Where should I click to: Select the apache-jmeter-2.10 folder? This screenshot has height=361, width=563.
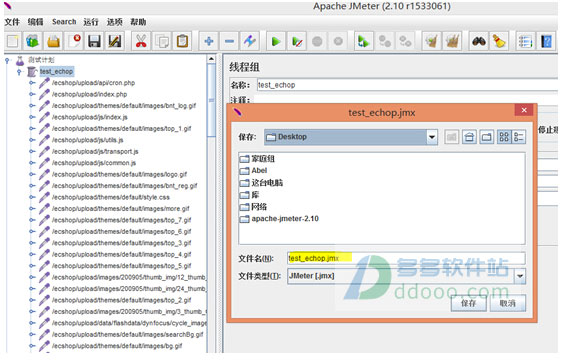pos(279,219)
